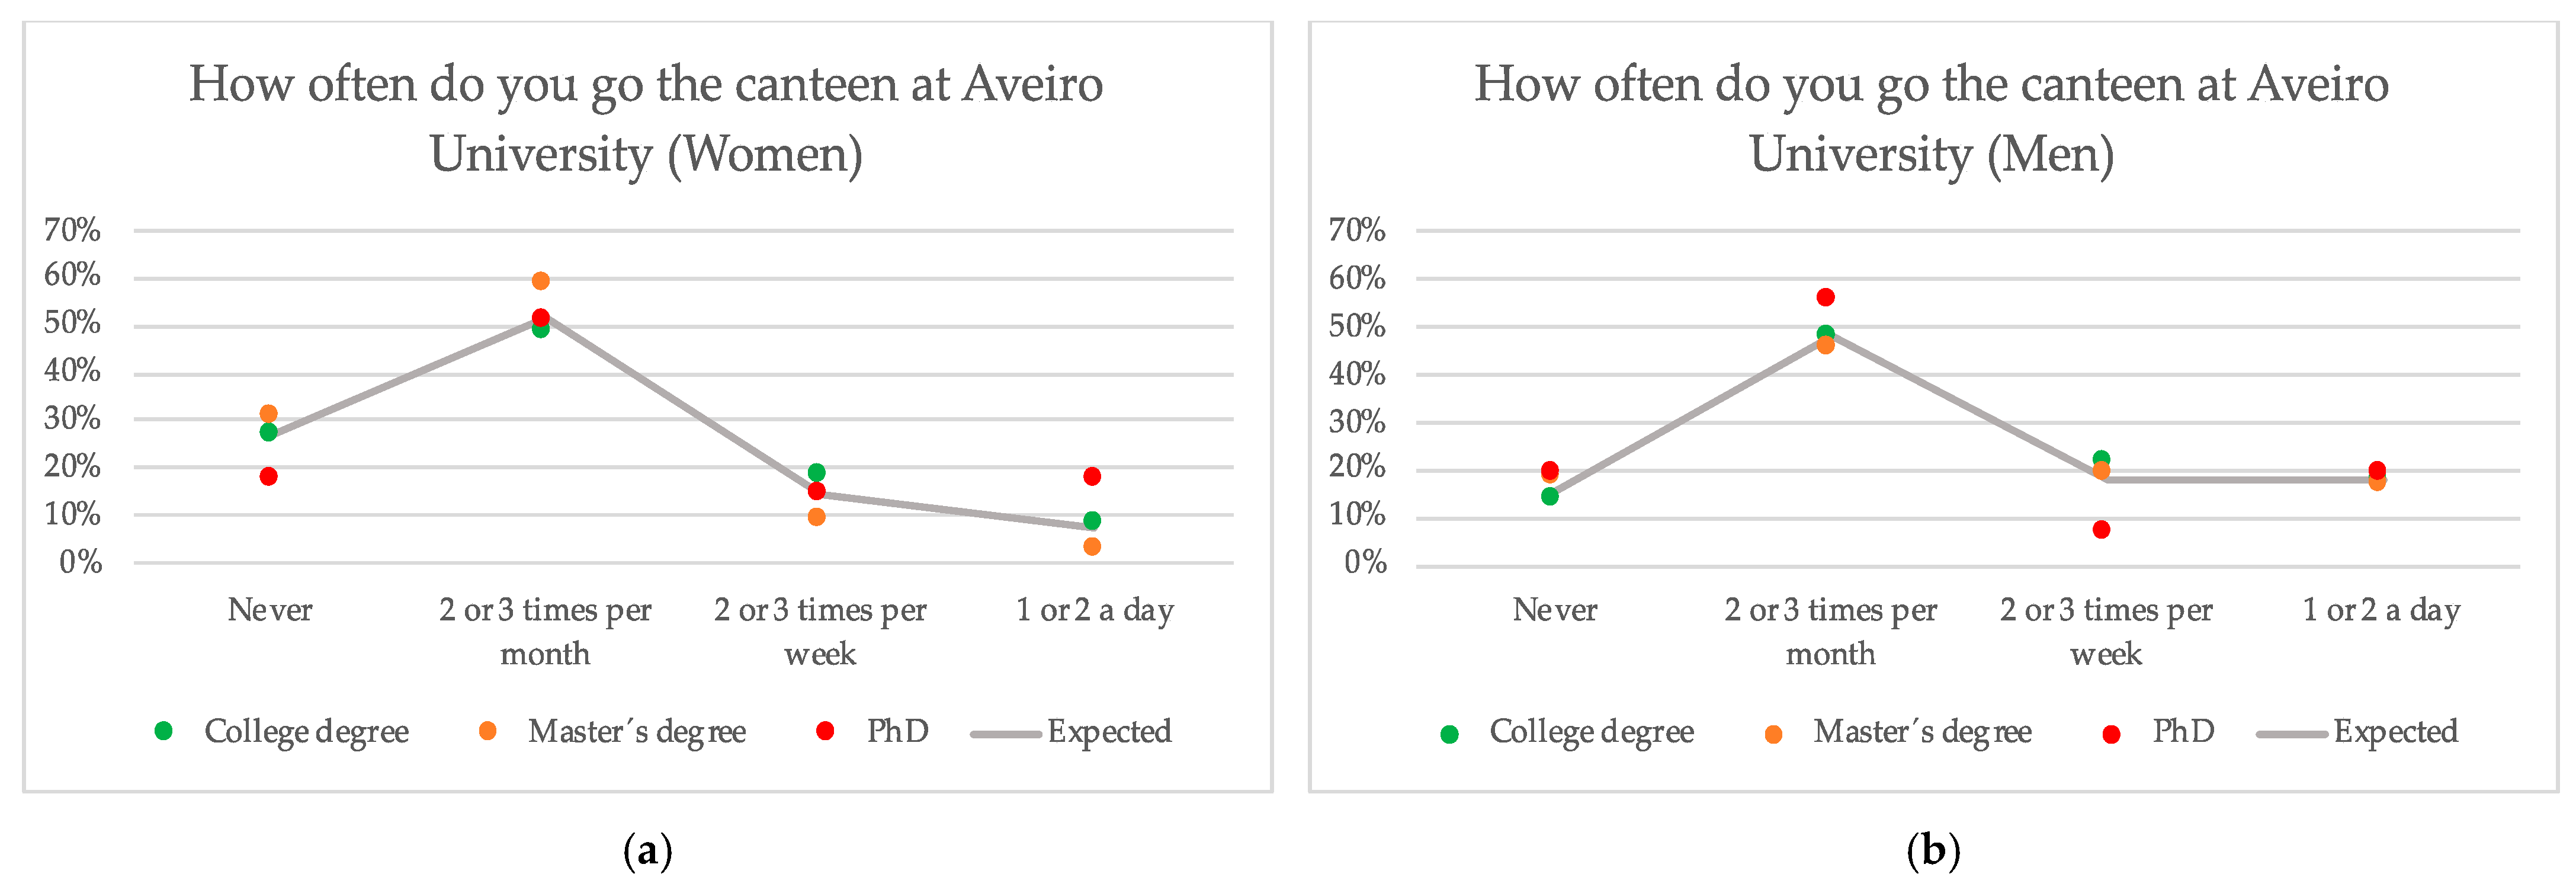This screenshot has width=2576, height=893.
Task: Click the PhD legend marker in Men chart
Action: [x=2111, y=735]
